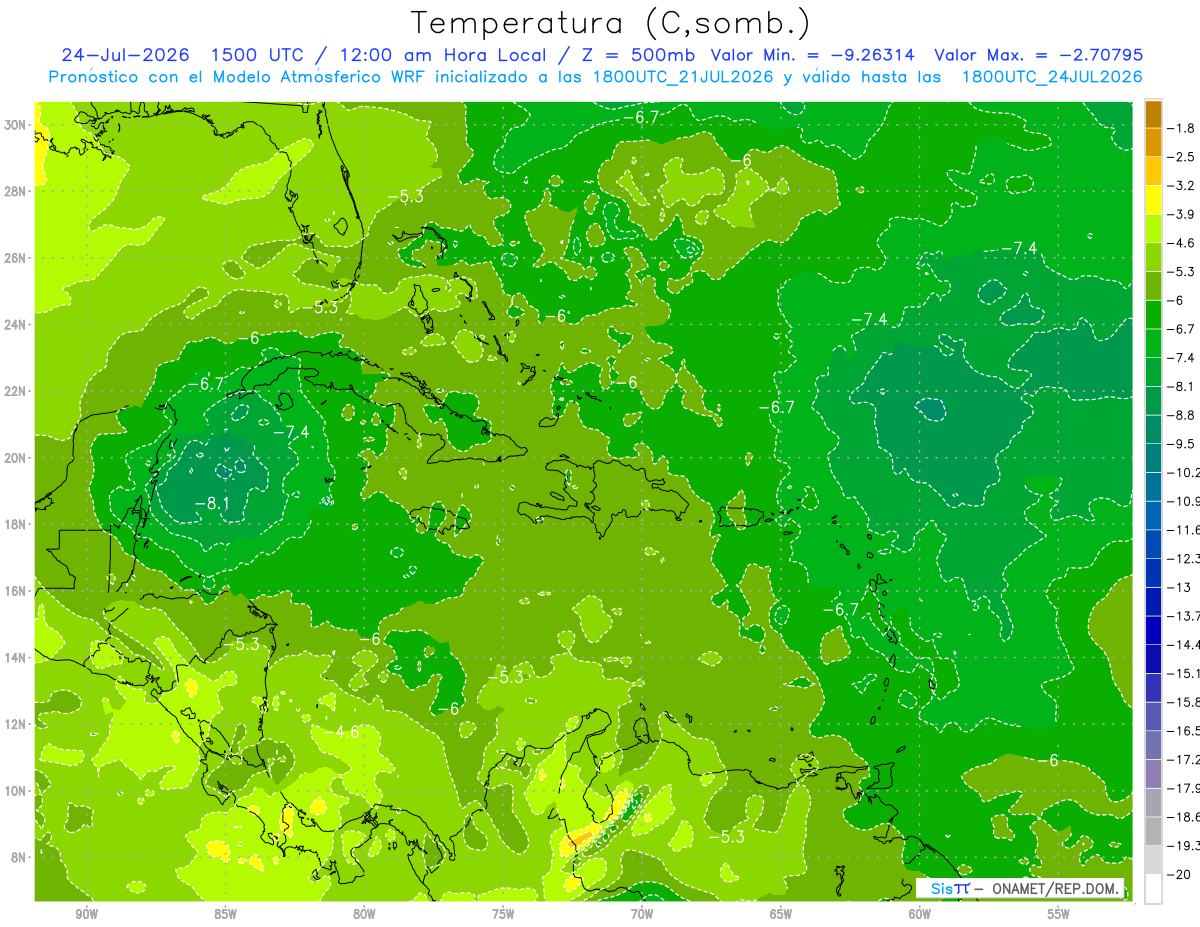This screenshot has width=1200, height=927.
Task: Click the 30N latitude axis label
Action: click(17, 124)
